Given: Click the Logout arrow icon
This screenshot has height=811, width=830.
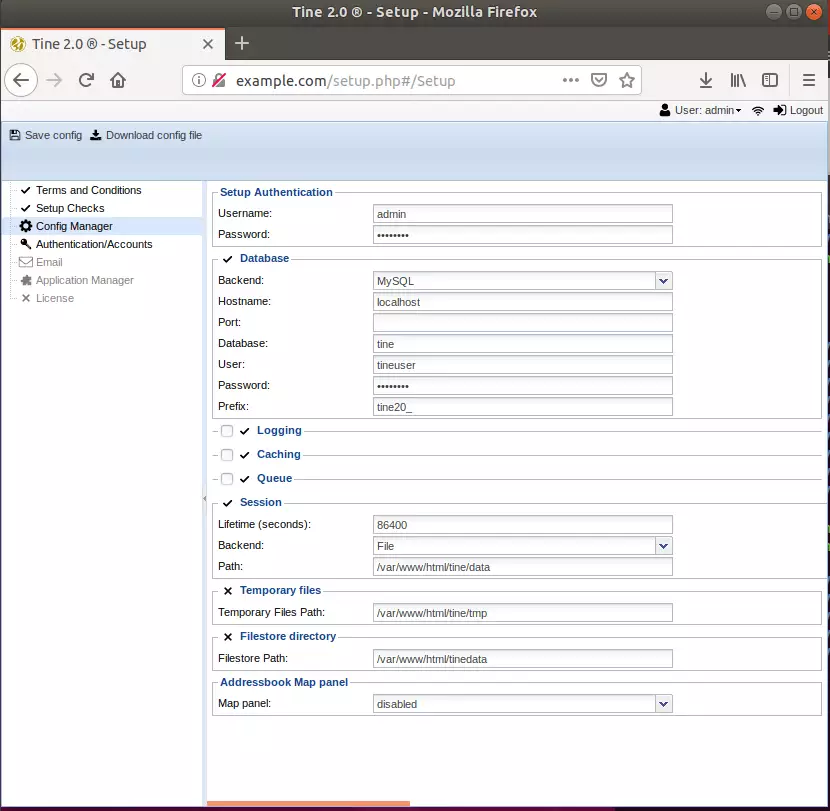Looking at the screenshot, I should point(779,110).
